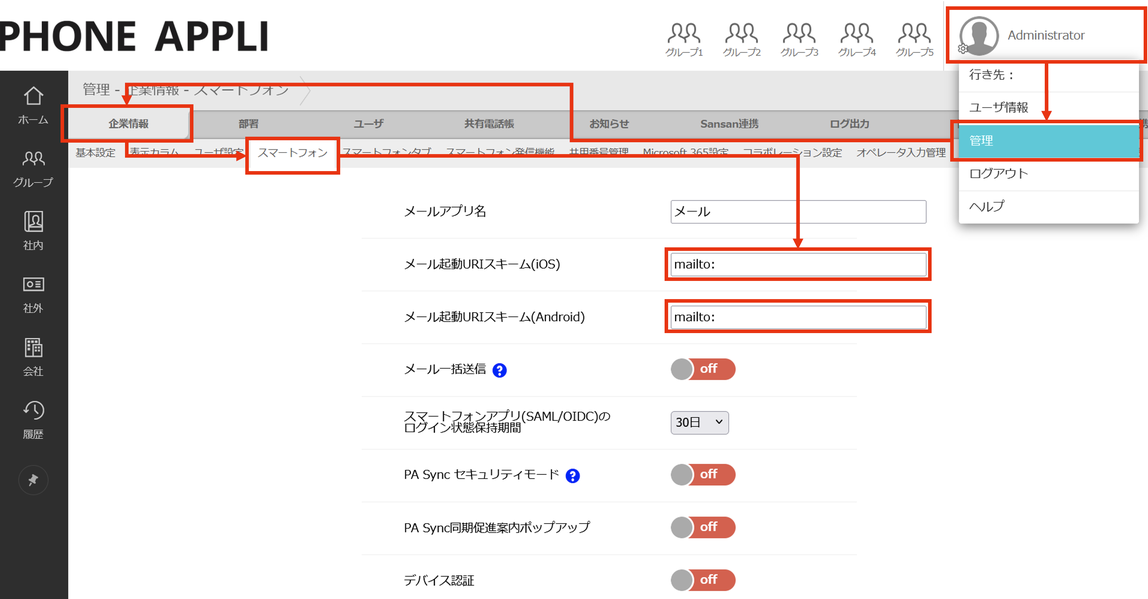Screen dimensions: 1148x599
Task: Select the ログ出力 tab
Action: click(849, 124)
